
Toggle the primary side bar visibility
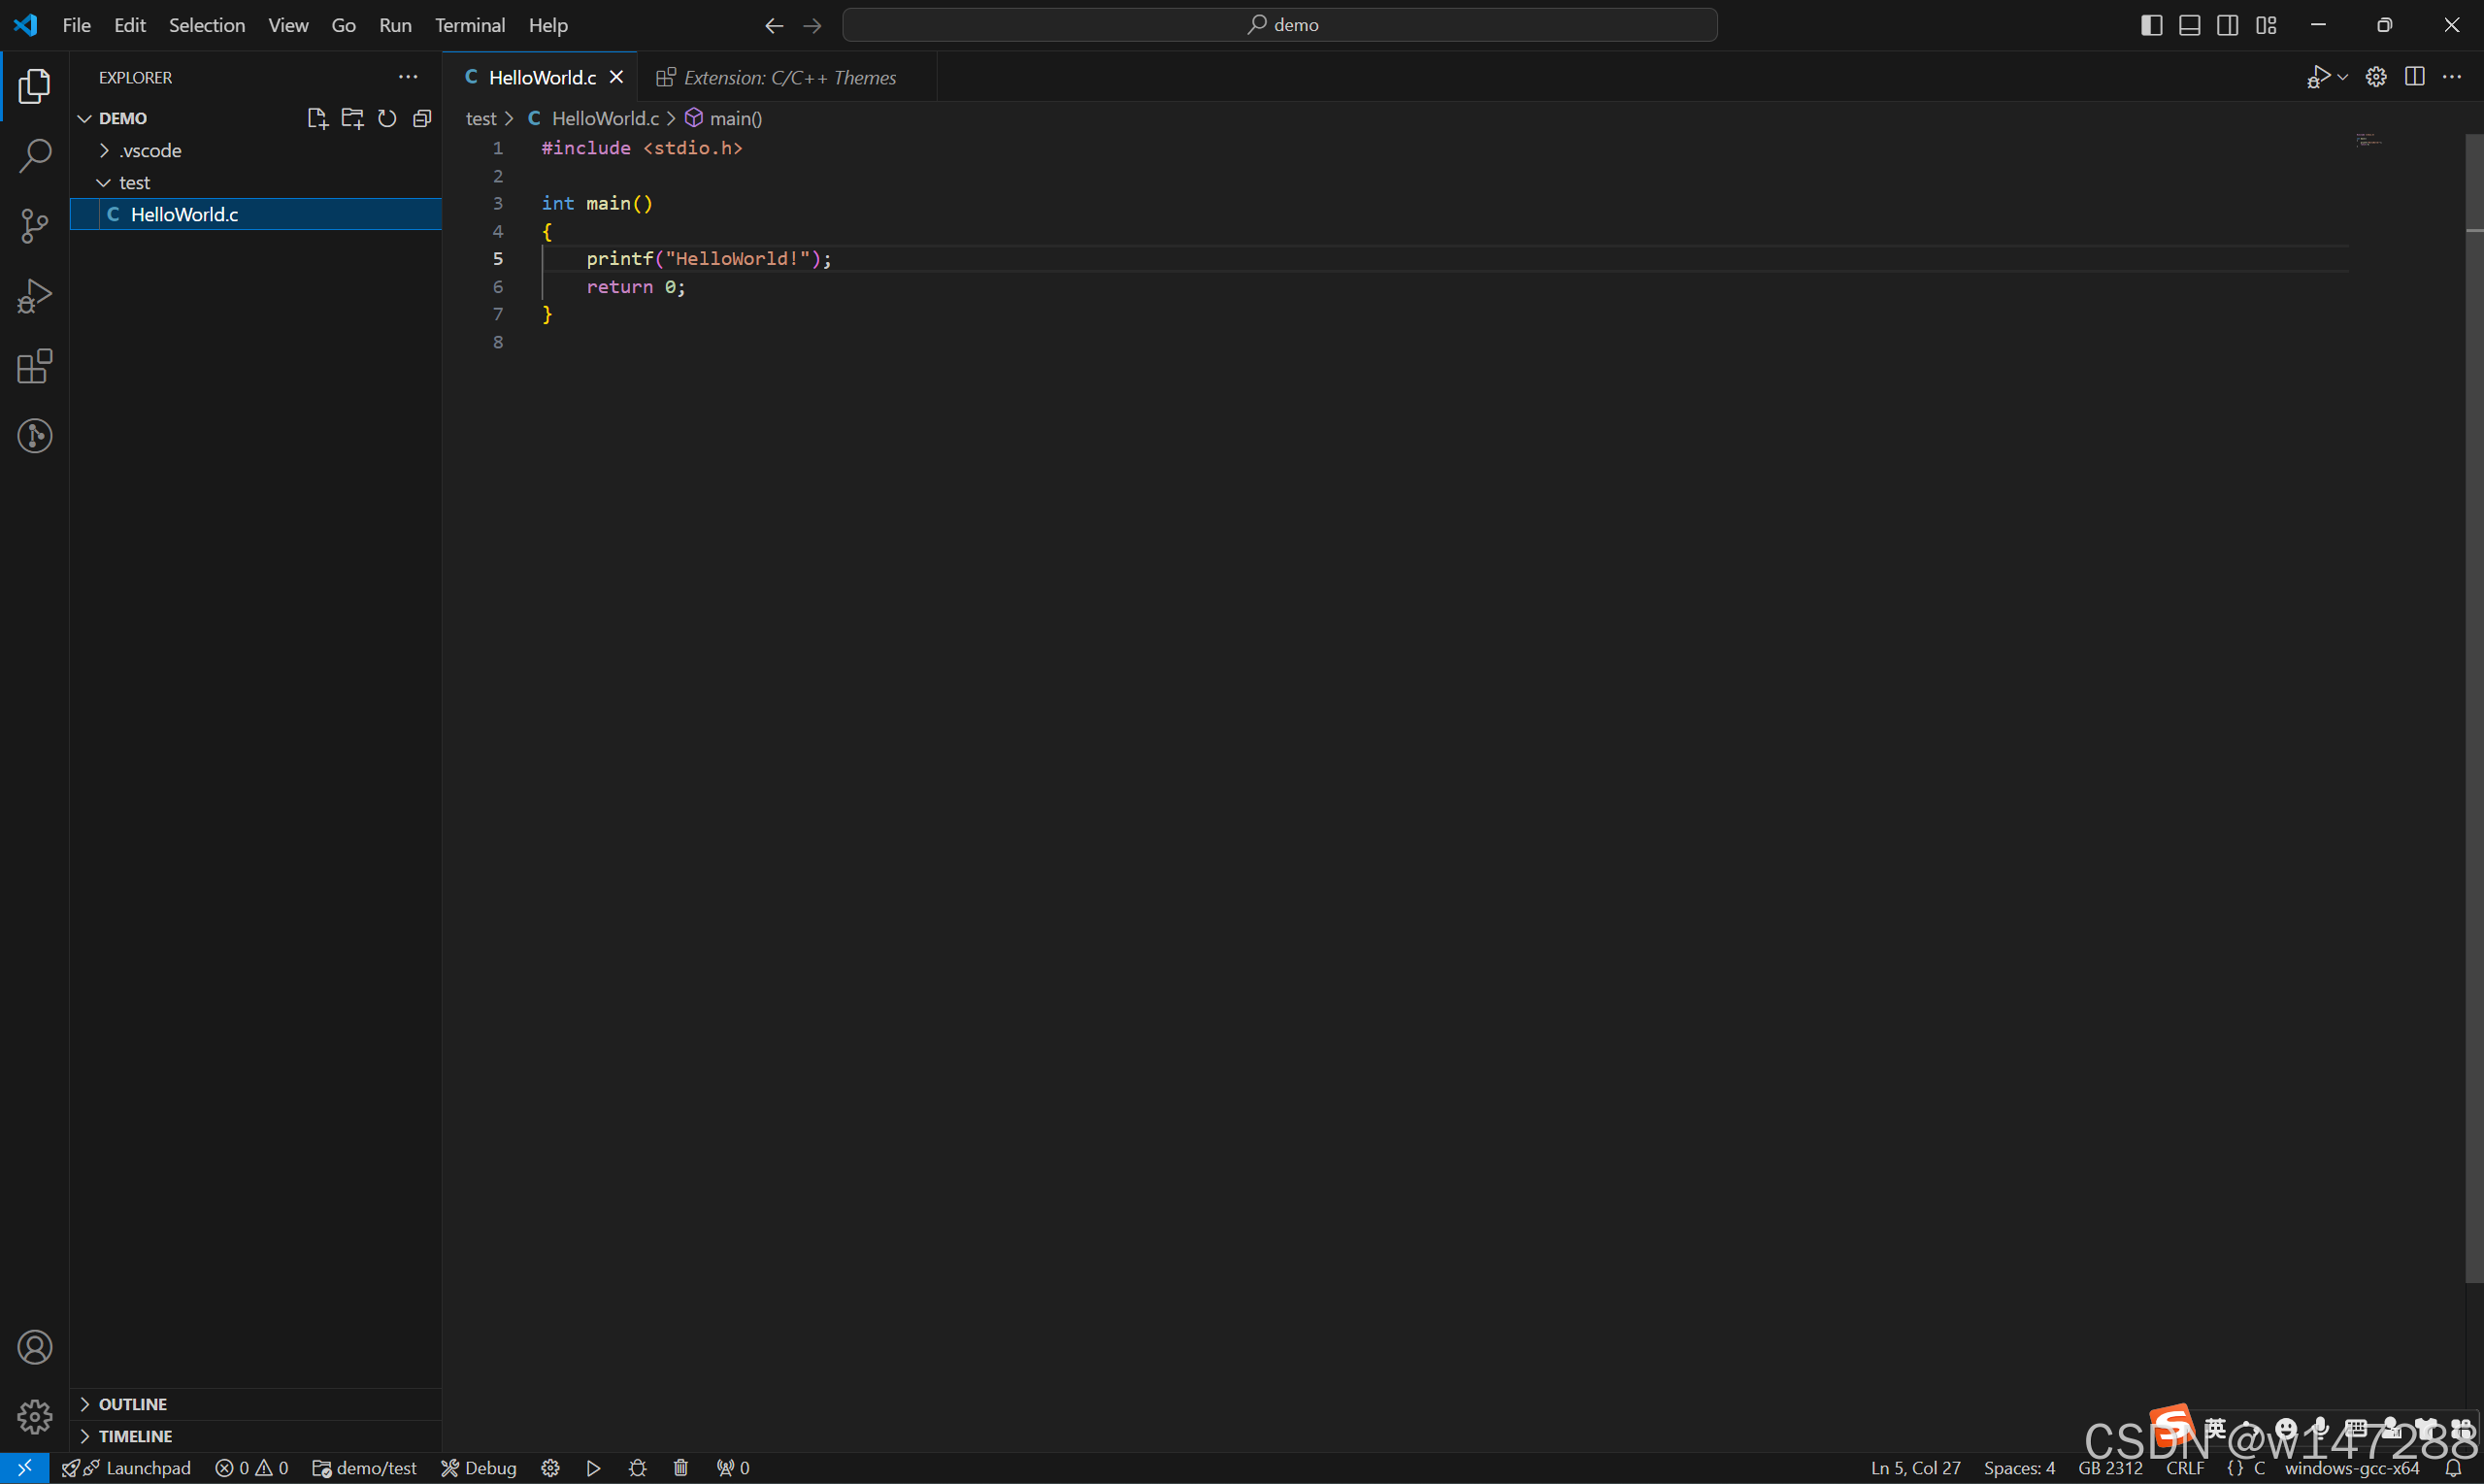[2151, 25]
